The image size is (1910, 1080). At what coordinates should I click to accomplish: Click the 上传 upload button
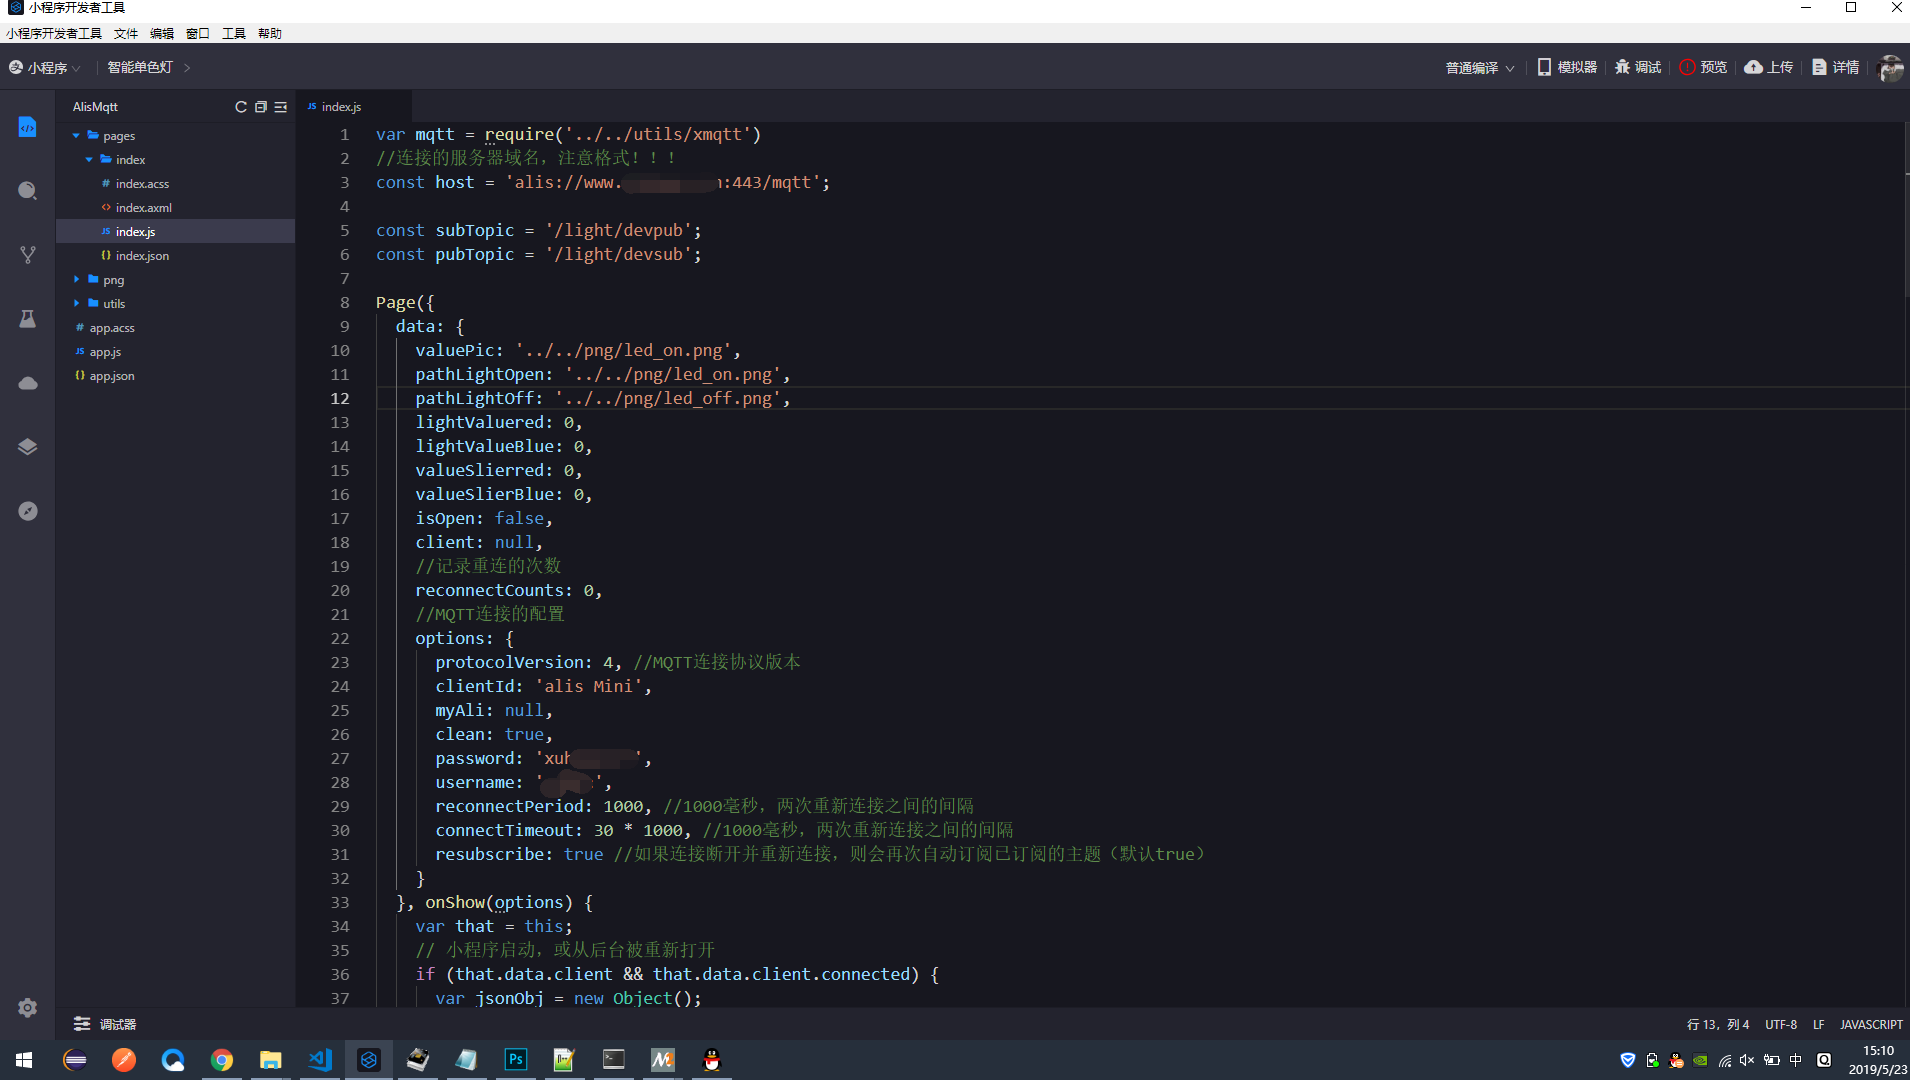pyautogui.click(x=1769, y=67)
